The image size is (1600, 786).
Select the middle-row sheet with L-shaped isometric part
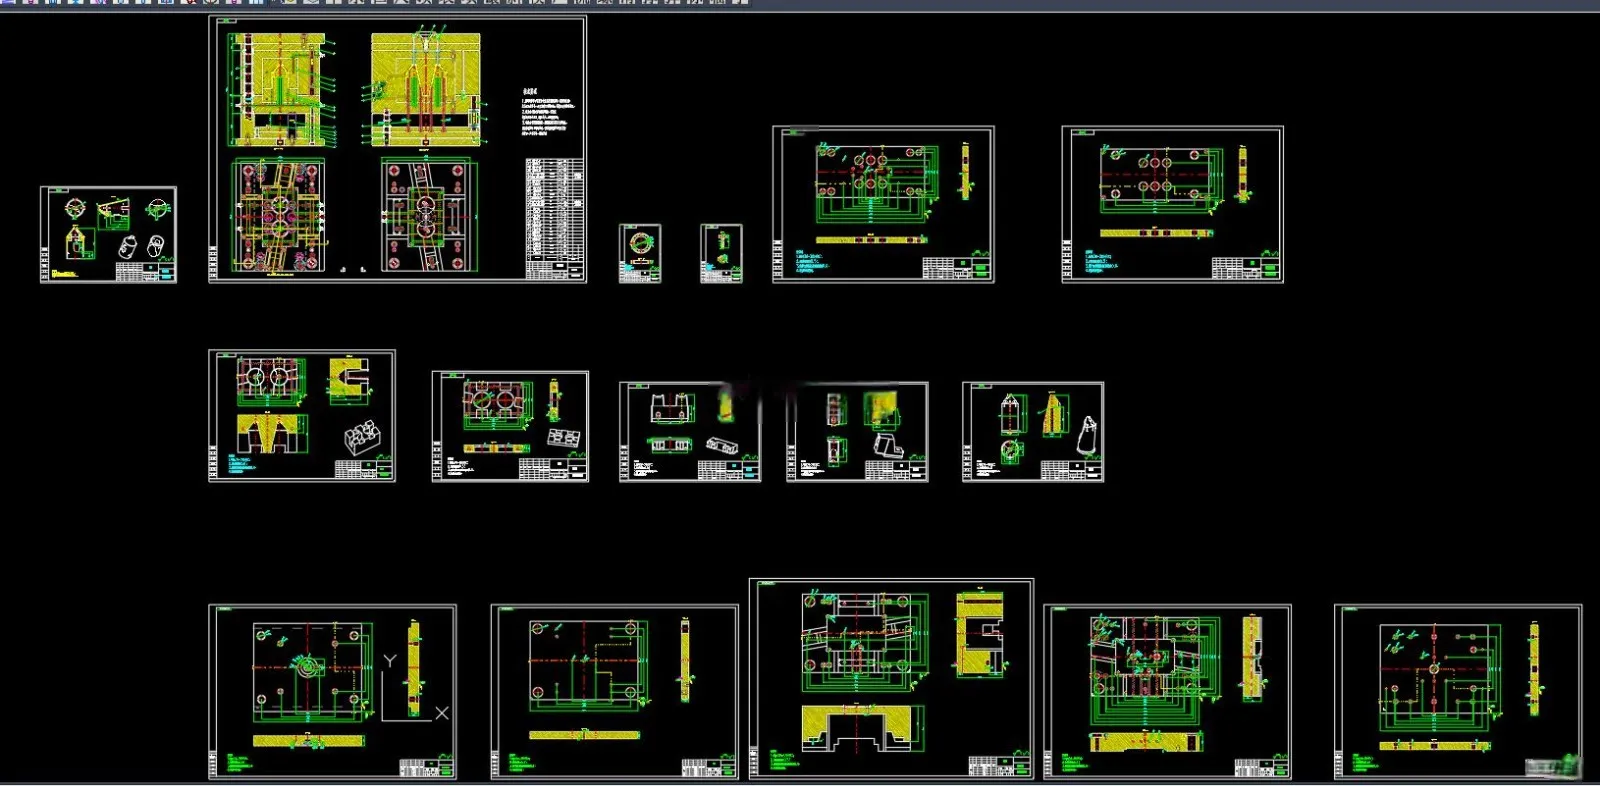click(857, 432)
